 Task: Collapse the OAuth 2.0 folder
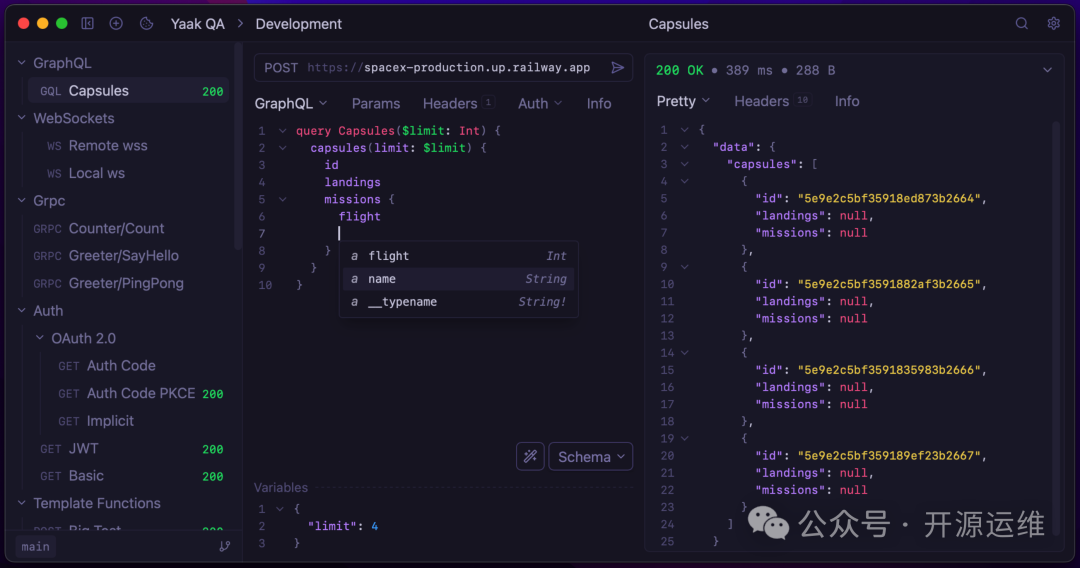coord(40,338)
